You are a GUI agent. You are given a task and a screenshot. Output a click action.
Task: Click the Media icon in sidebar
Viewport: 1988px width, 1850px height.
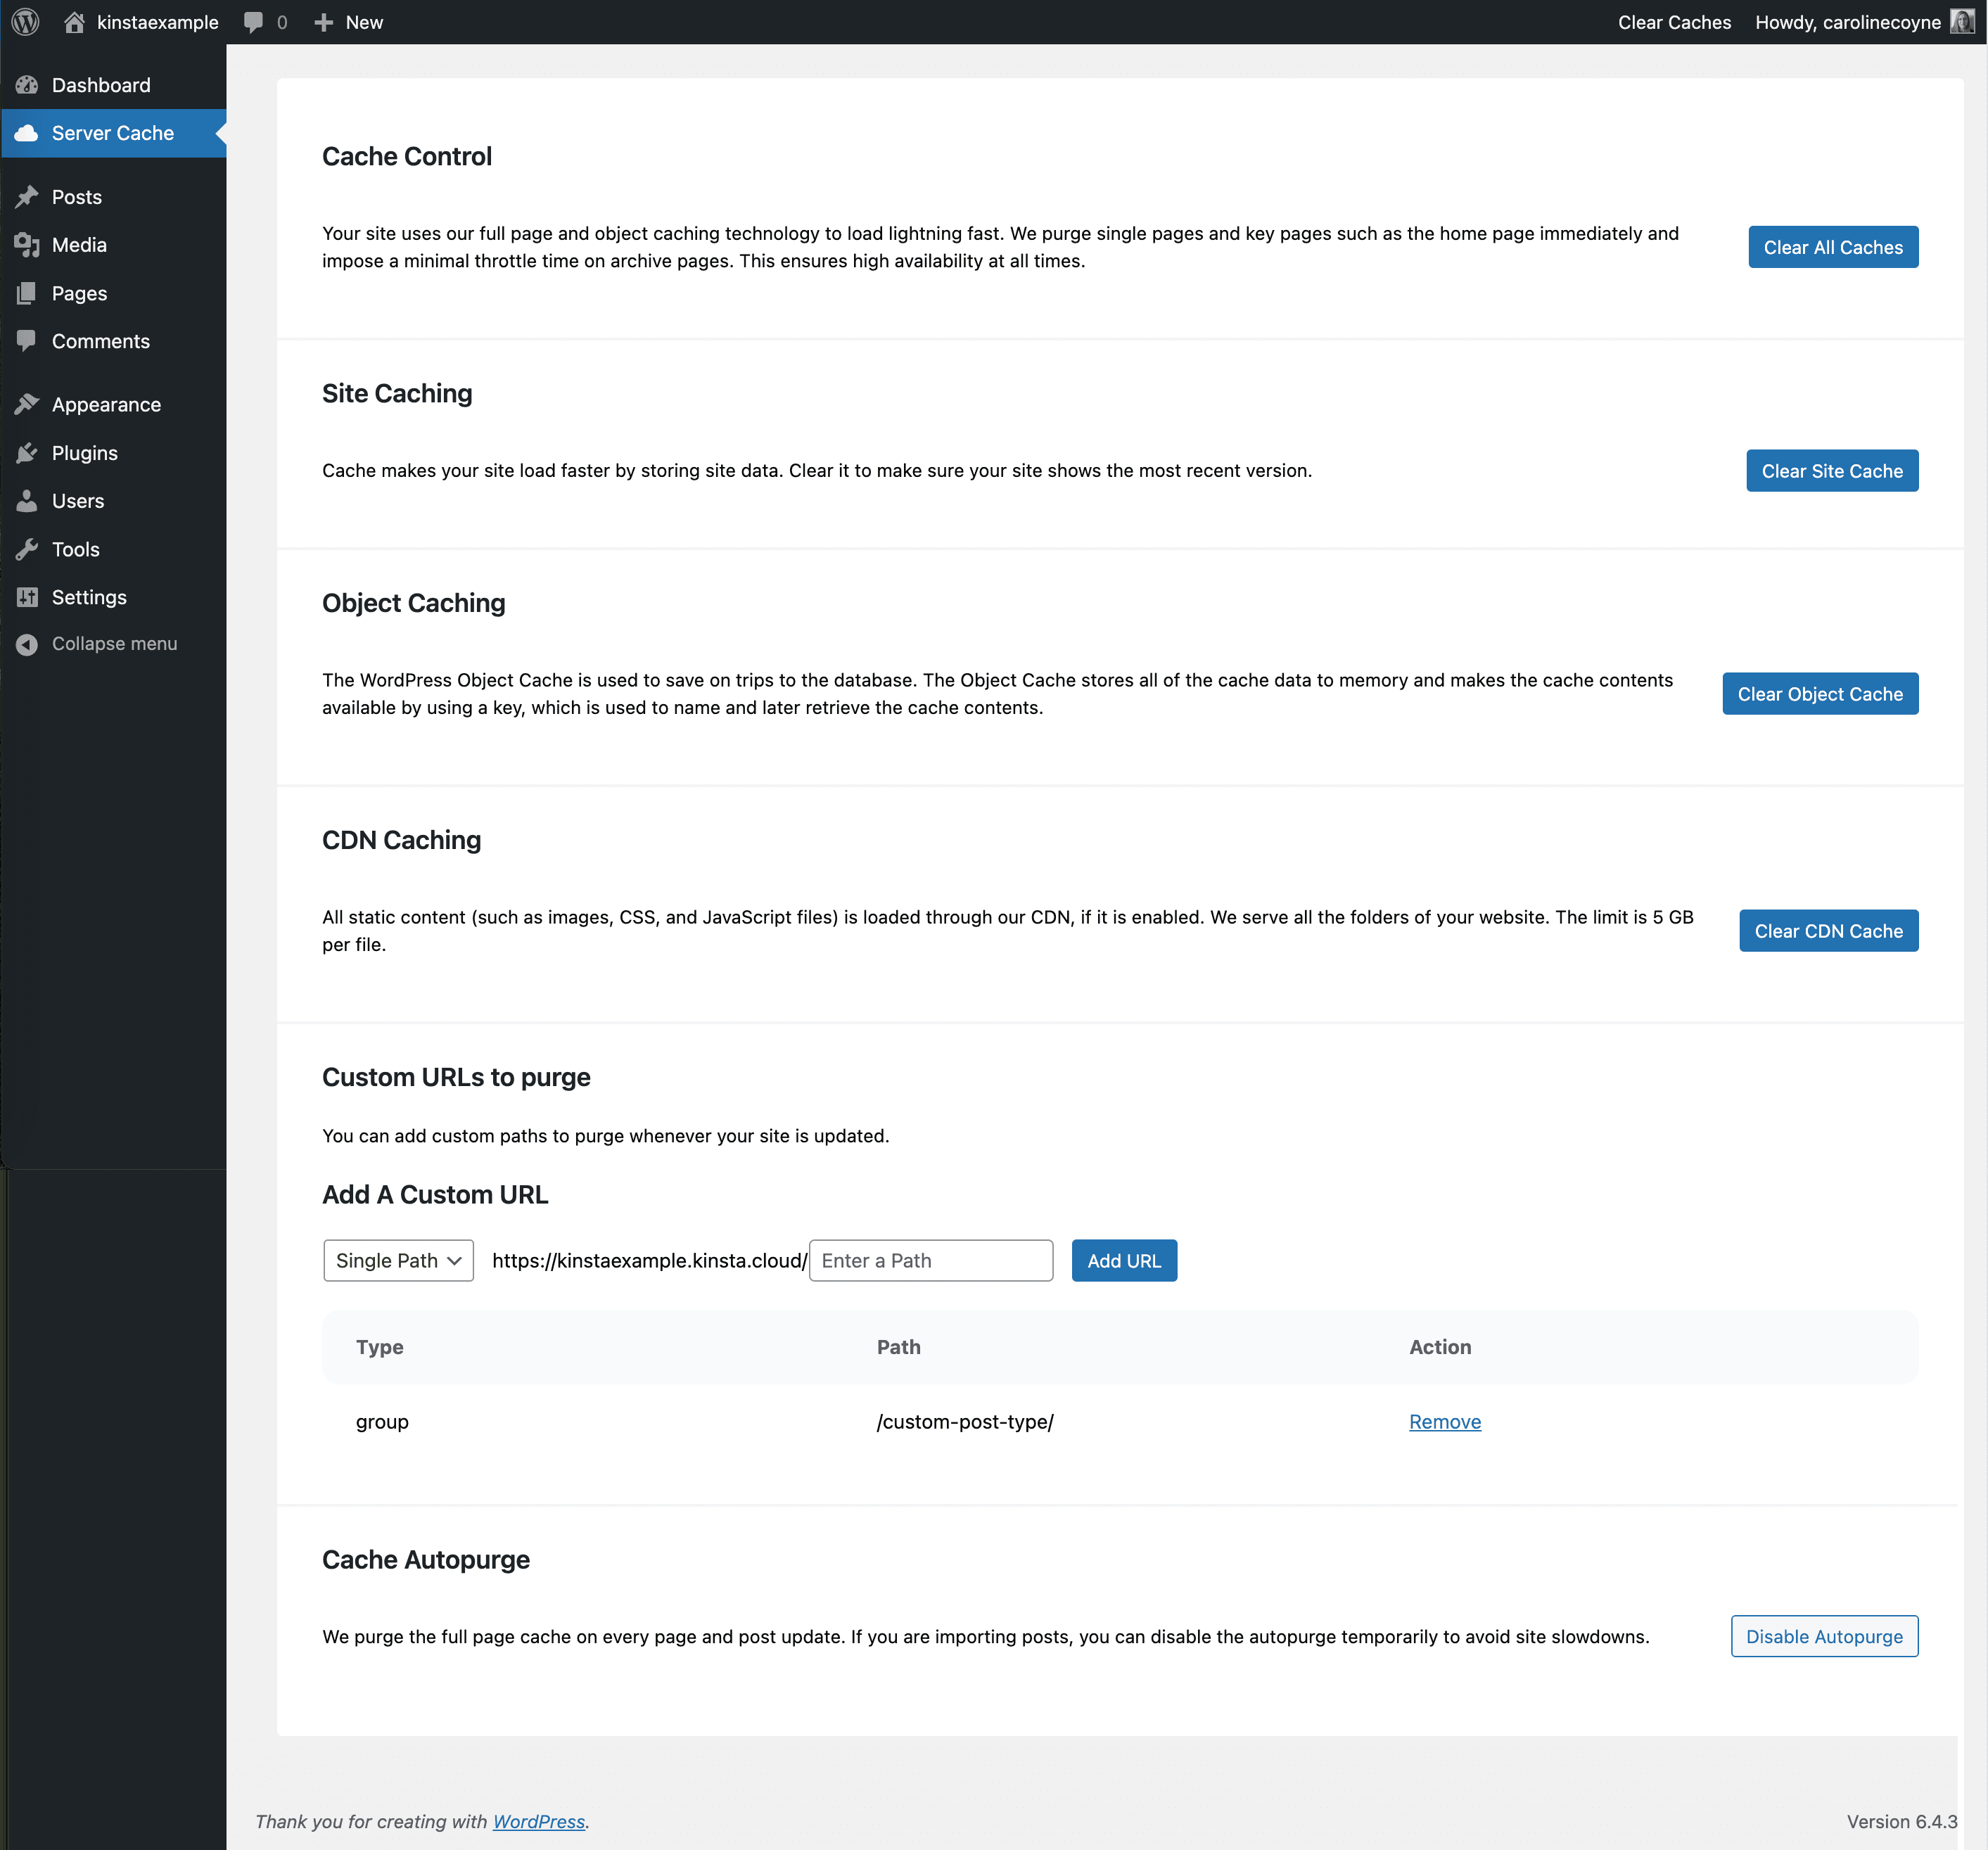tap(26, 243)
